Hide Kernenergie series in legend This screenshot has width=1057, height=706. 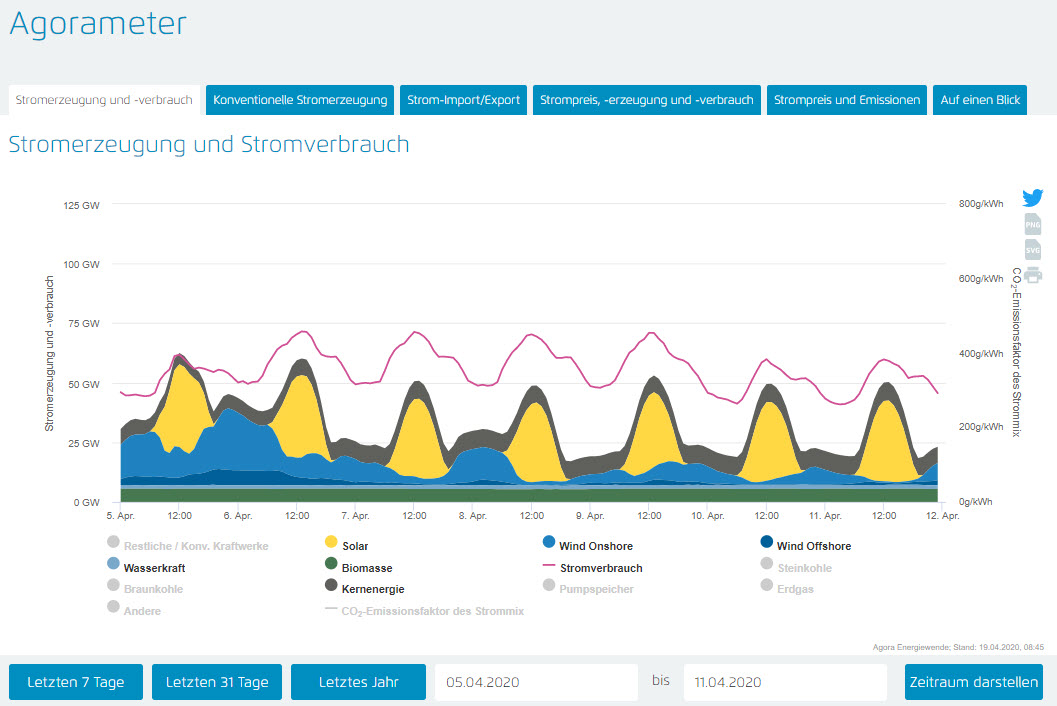pyautogui.click(x=372, y=589)
